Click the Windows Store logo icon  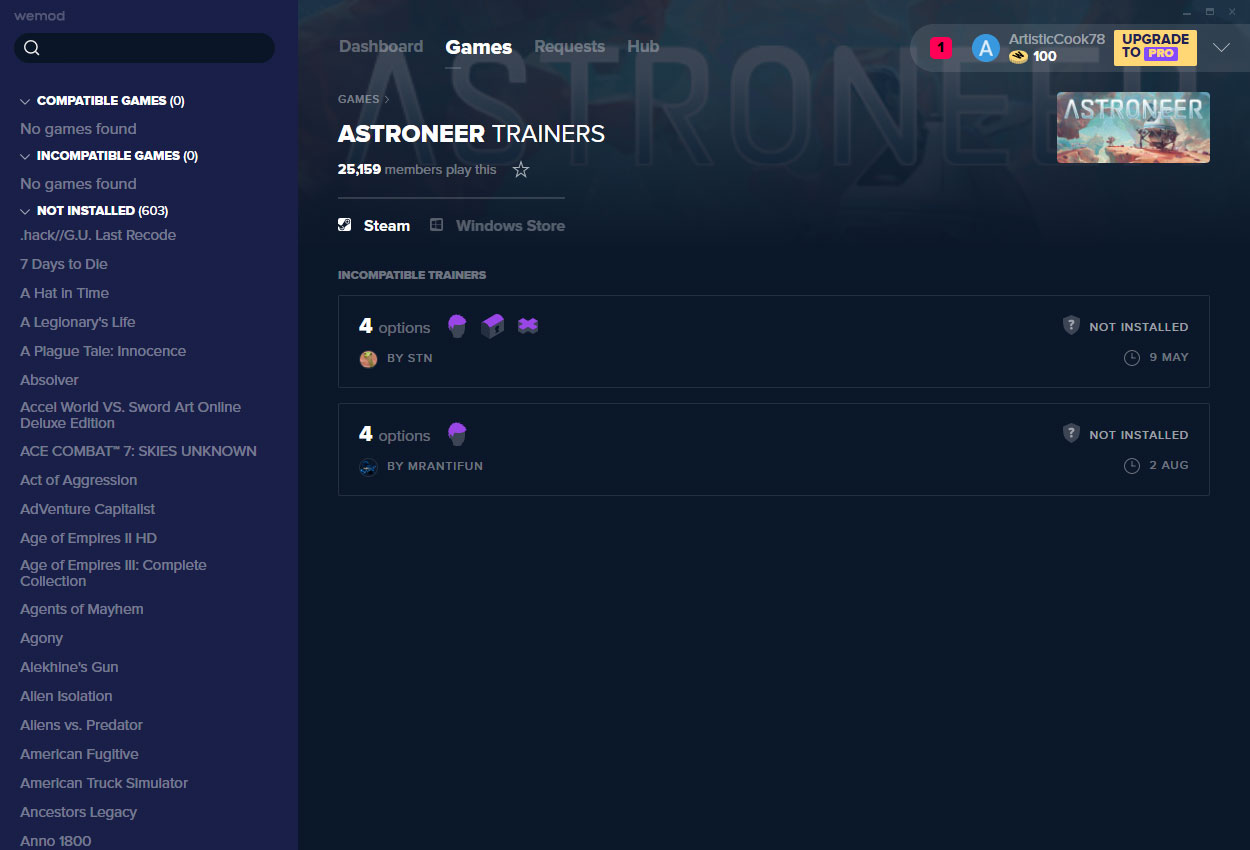437,225
